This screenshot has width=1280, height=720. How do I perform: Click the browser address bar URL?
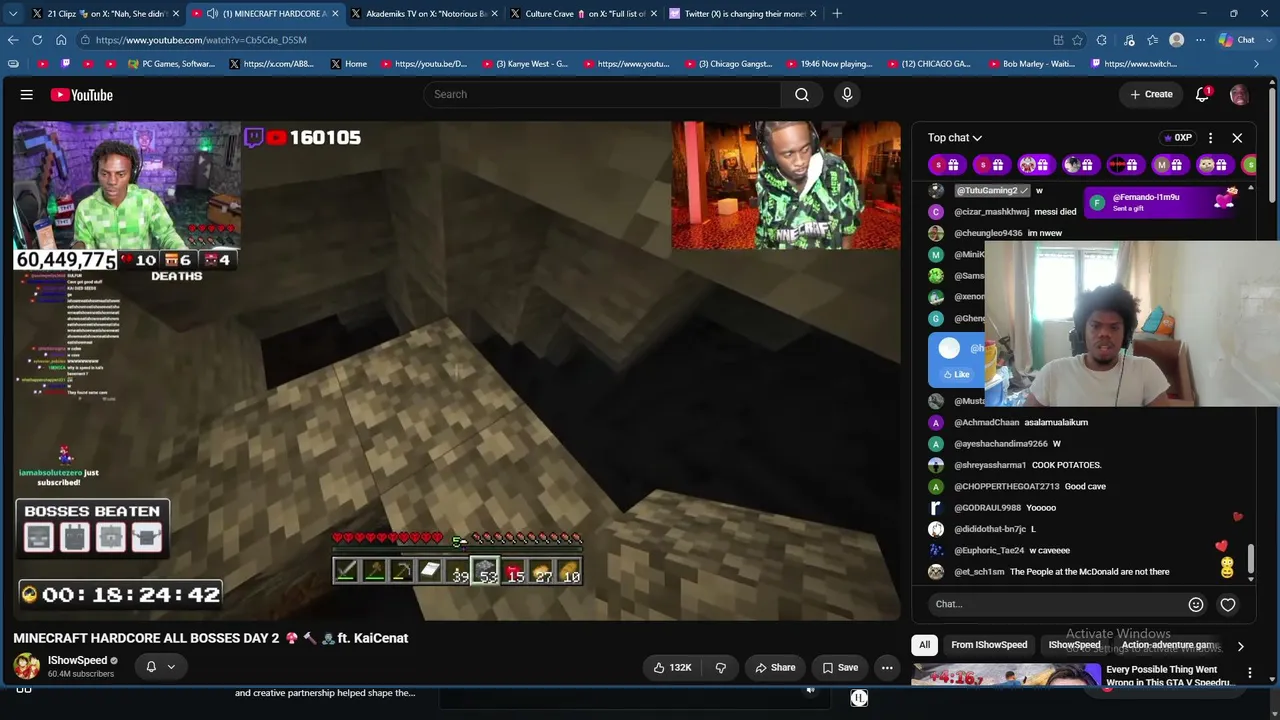point(201,40)
